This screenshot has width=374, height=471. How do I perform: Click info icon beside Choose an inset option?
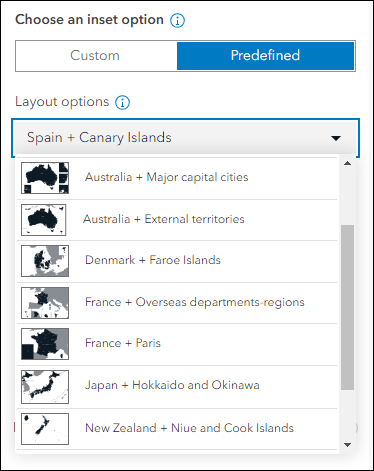(x=177, y=21)
